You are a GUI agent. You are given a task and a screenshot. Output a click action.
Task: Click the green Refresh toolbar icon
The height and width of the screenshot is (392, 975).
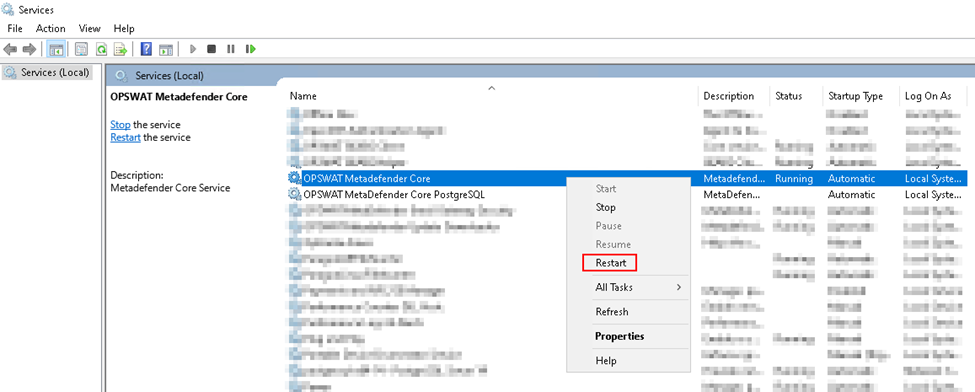101,49
